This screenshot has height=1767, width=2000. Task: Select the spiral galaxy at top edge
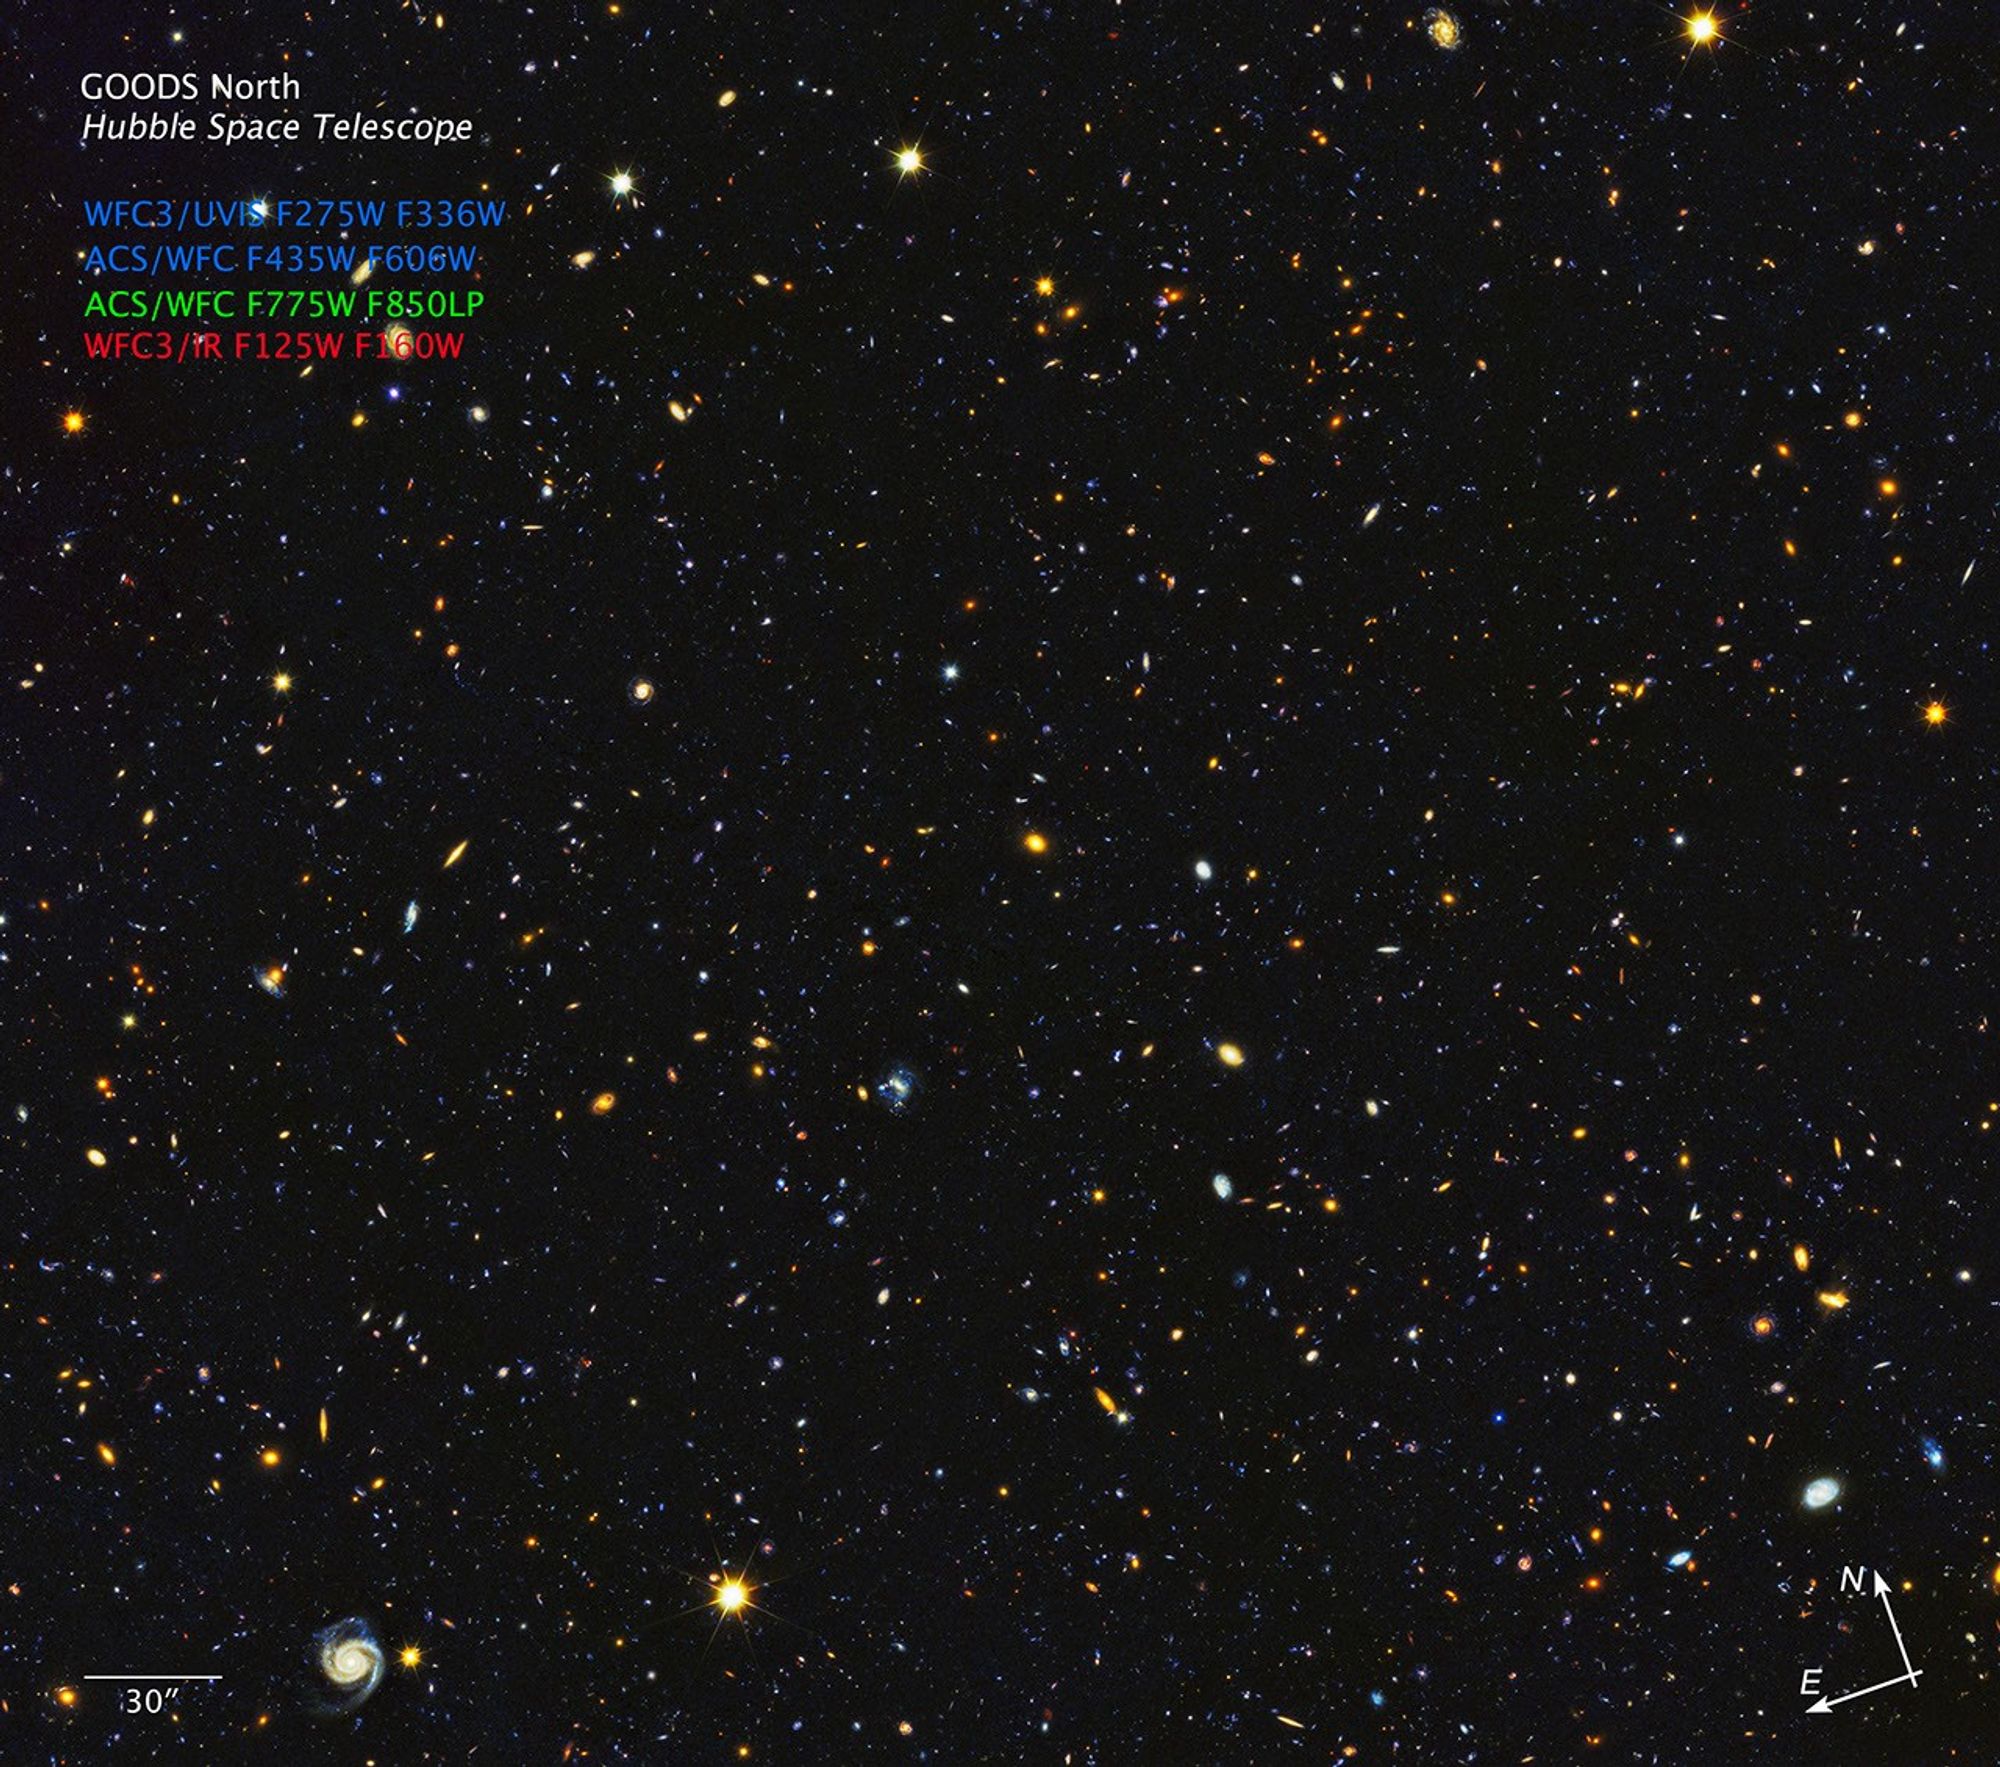(x=1443, y=30)
